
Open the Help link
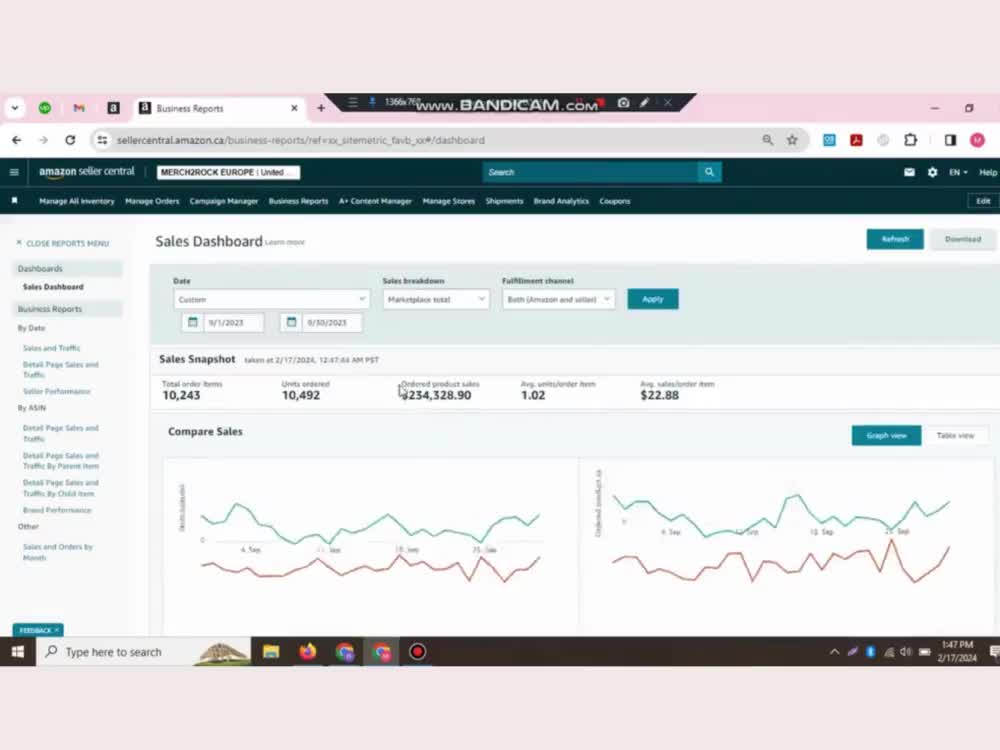[x=988, y=172]
